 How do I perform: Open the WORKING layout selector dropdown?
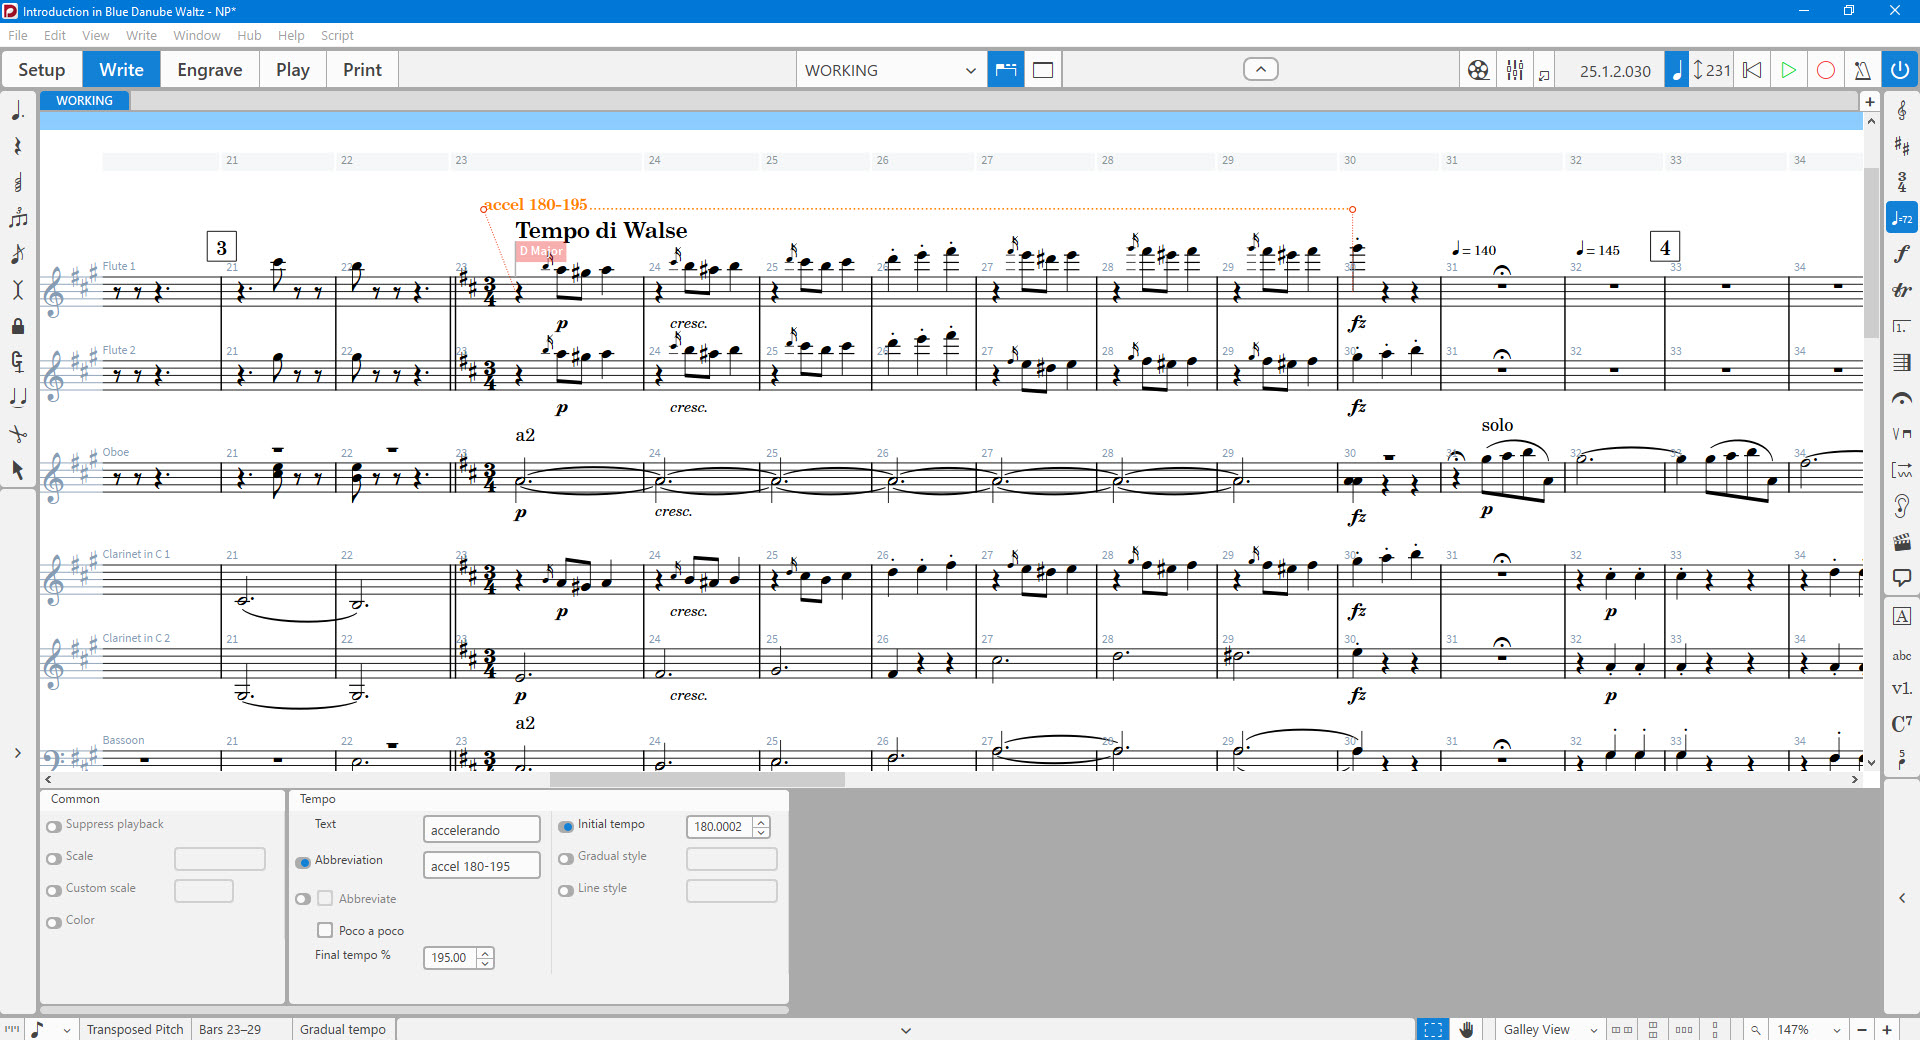[x=890, y=70]
